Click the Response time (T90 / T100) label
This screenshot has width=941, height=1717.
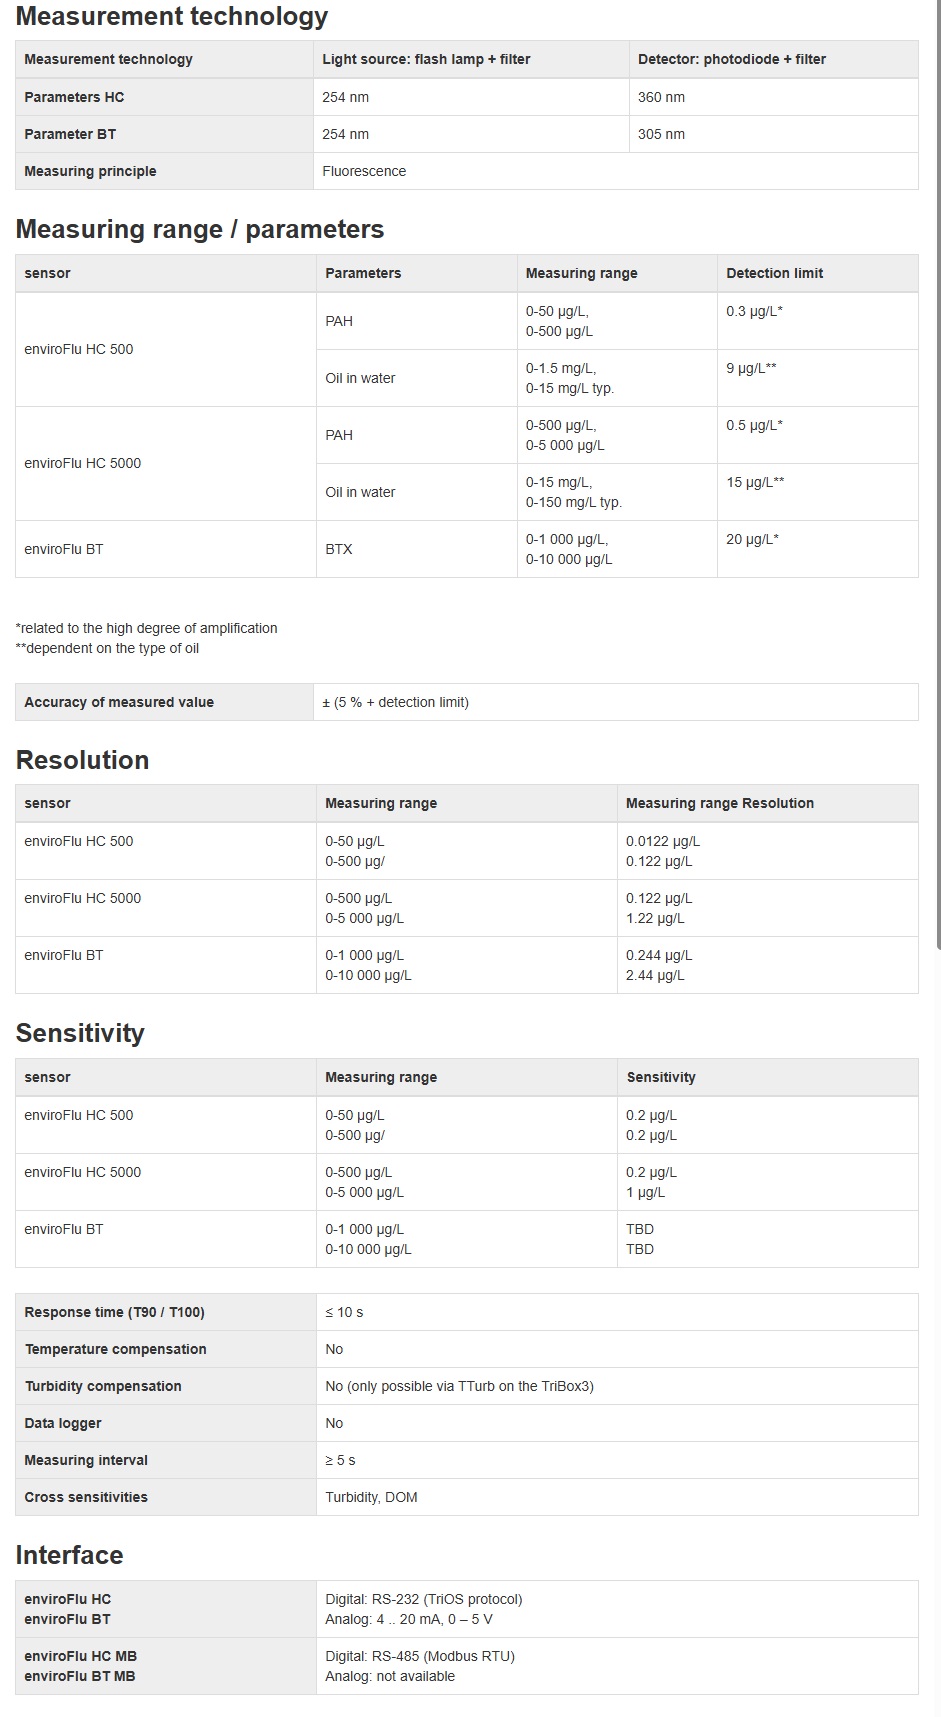[114, 1312]
